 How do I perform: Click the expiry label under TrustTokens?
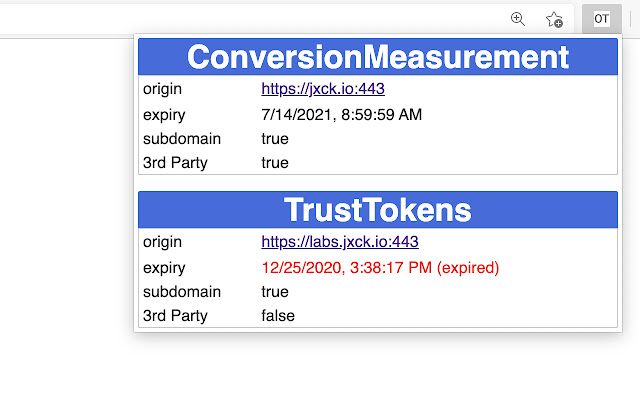point(164,269)
